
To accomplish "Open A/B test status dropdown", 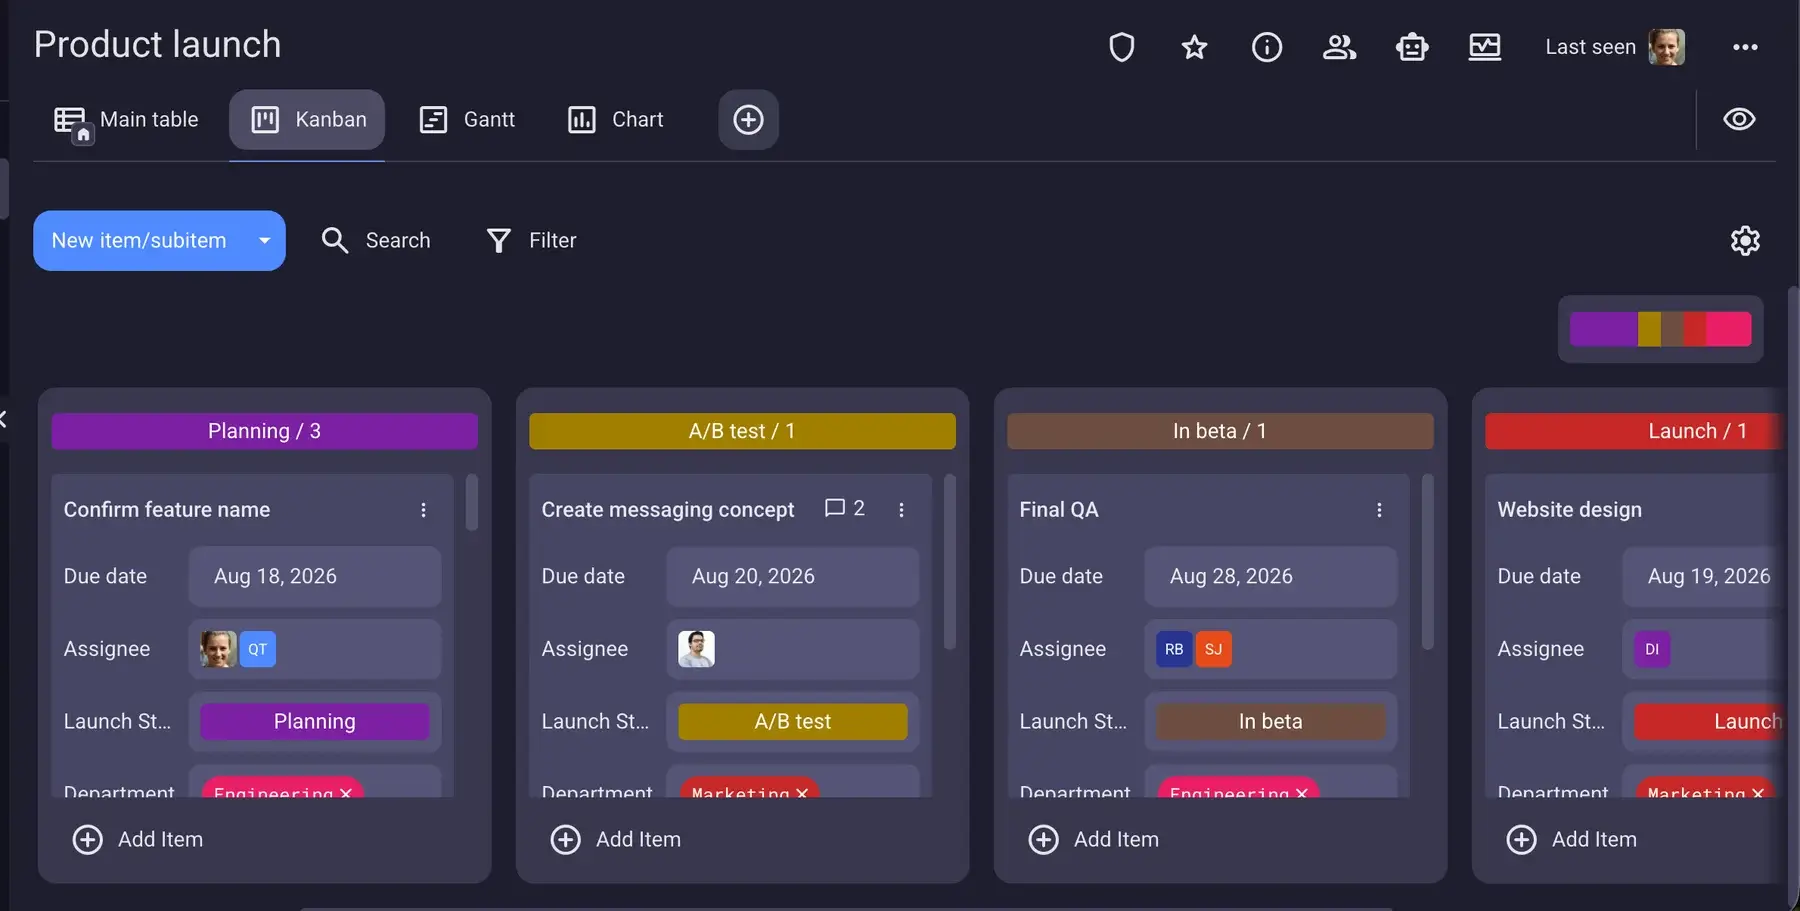I will (793, 722).
